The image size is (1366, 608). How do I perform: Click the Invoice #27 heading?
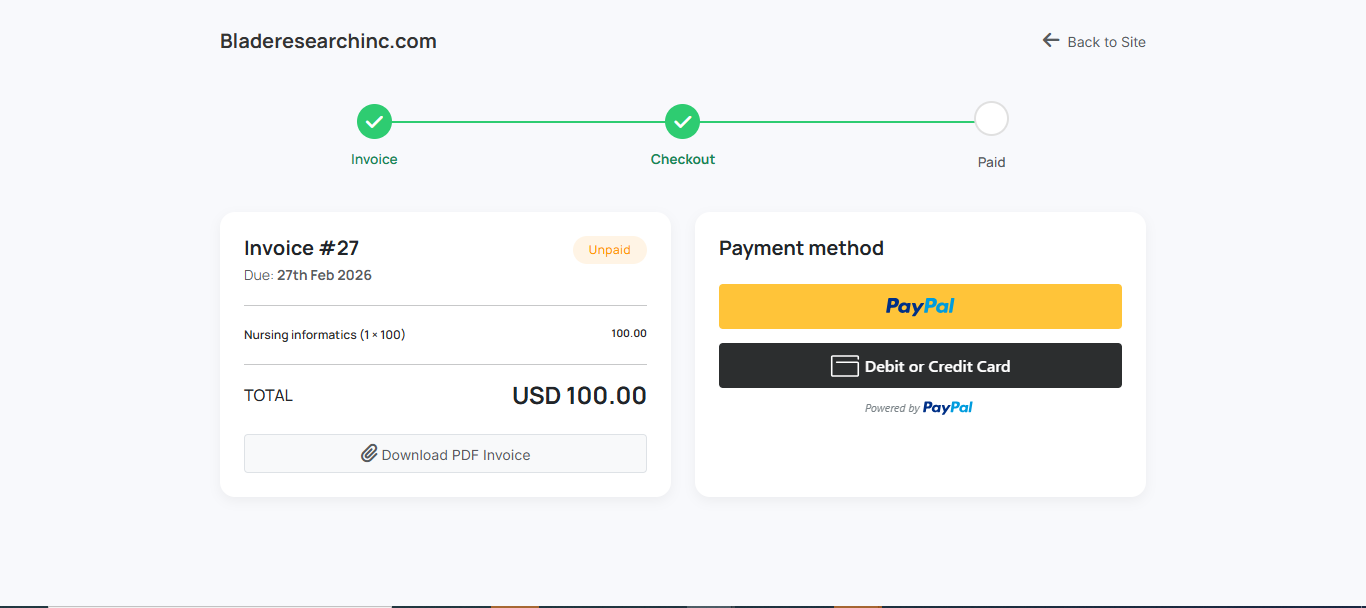coord(302,247)
